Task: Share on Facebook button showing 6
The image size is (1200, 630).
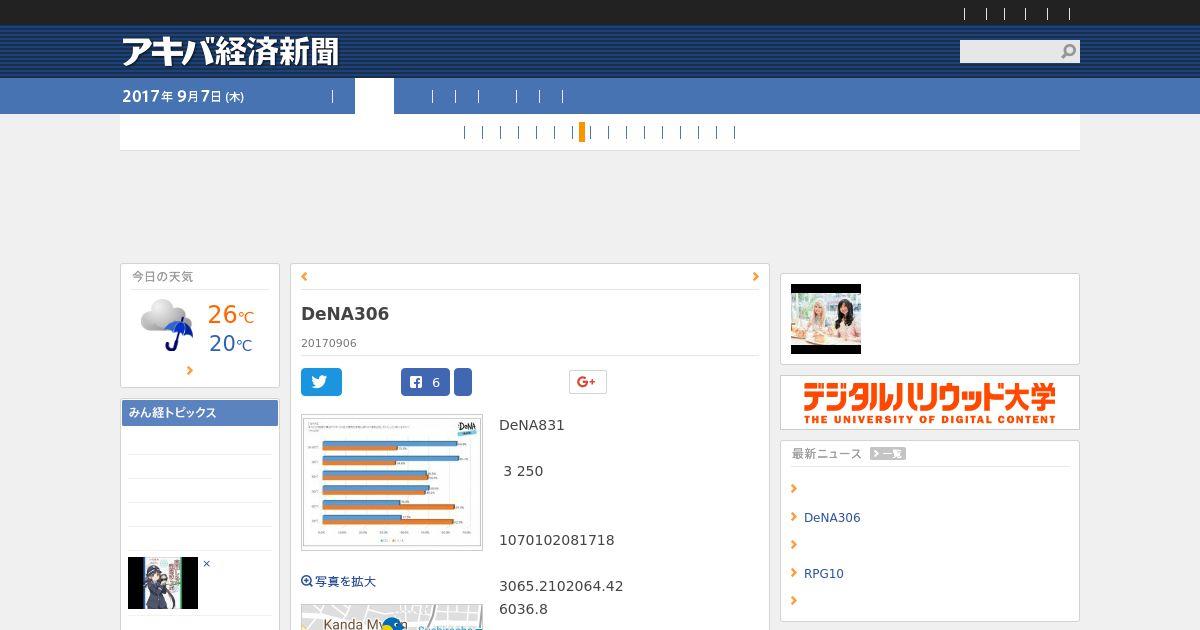Action: pos(425,382)
